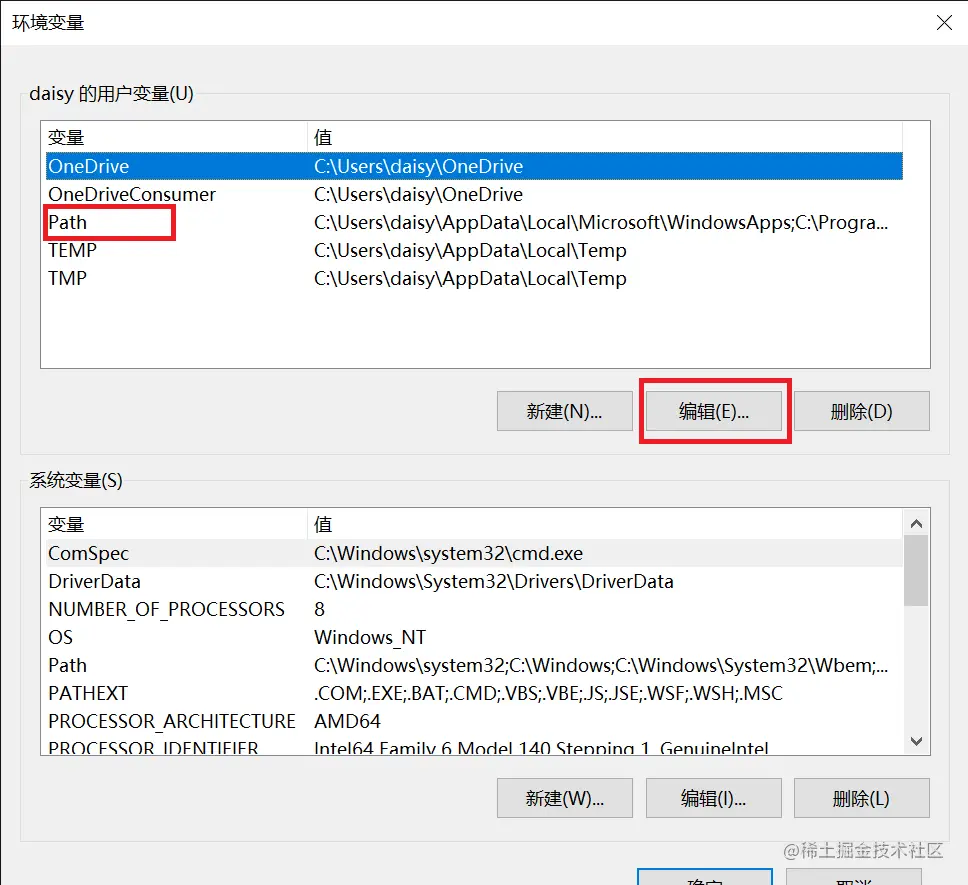Click the system variables 删除(L) button
The image size is (968, 885).
tap(862, 798)
